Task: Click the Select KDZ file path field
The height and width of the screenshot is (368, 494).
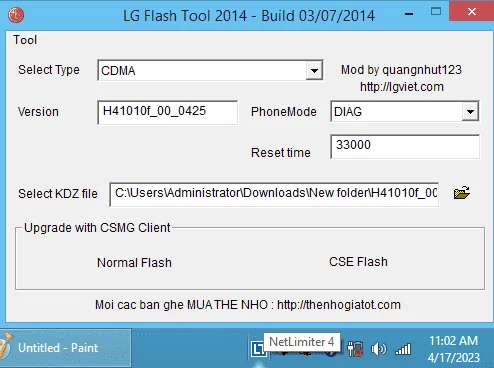Action: [x=274, y=194]
